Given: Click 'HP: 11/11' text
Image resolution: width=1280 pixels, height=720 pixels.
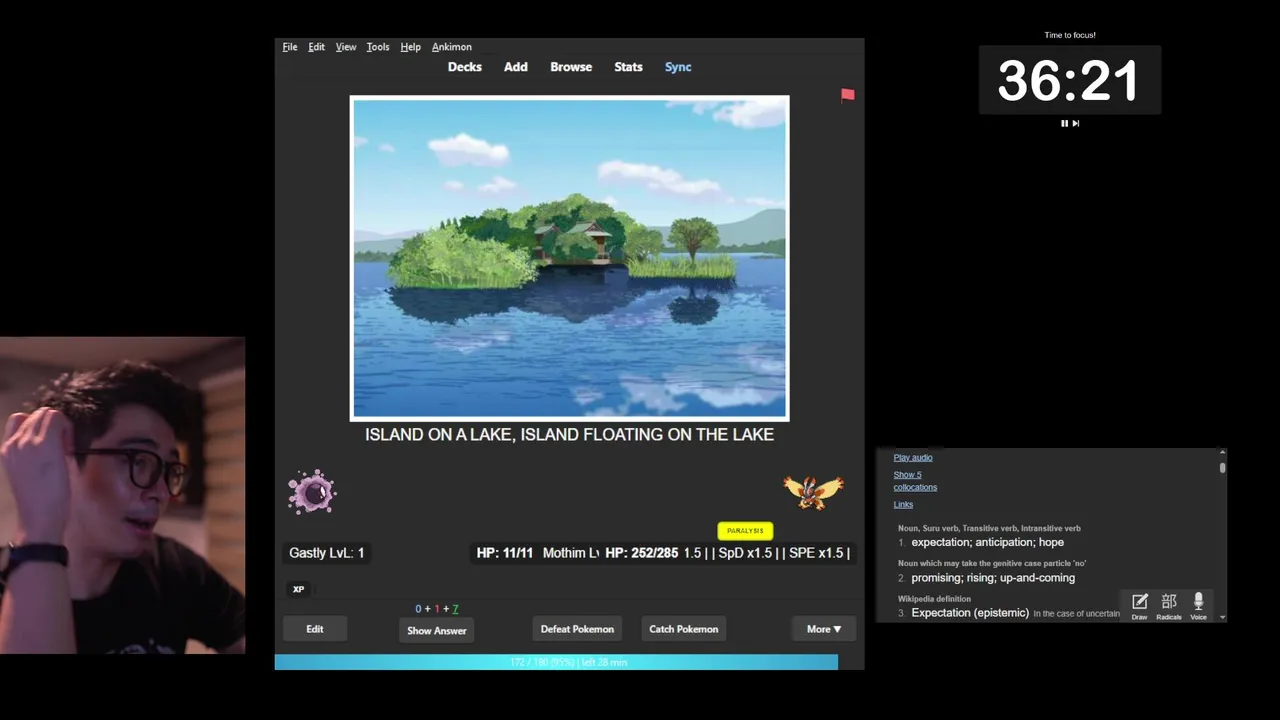Looking at the screenshot, I should pos(505,553).
